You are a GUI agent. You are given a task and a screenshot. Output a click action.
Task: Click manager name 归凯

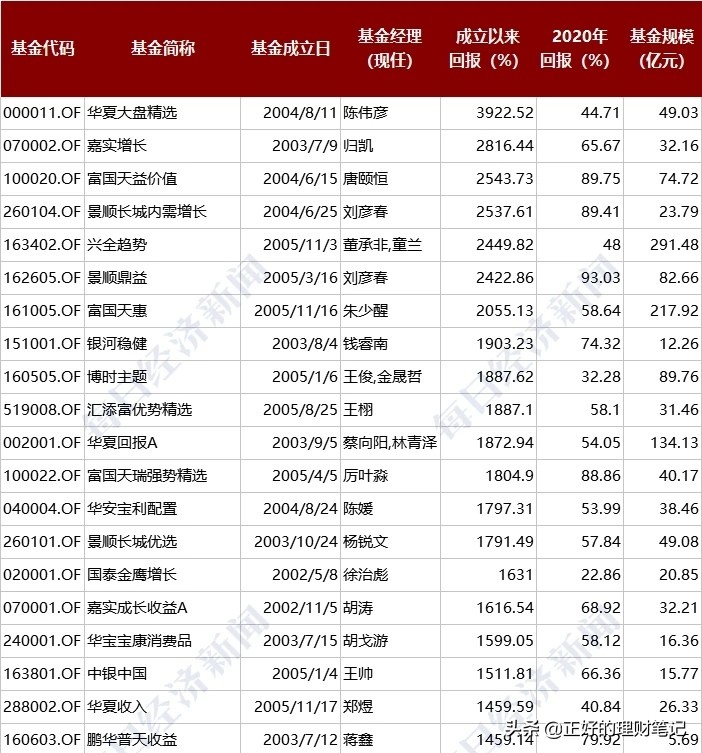point(358,146)
